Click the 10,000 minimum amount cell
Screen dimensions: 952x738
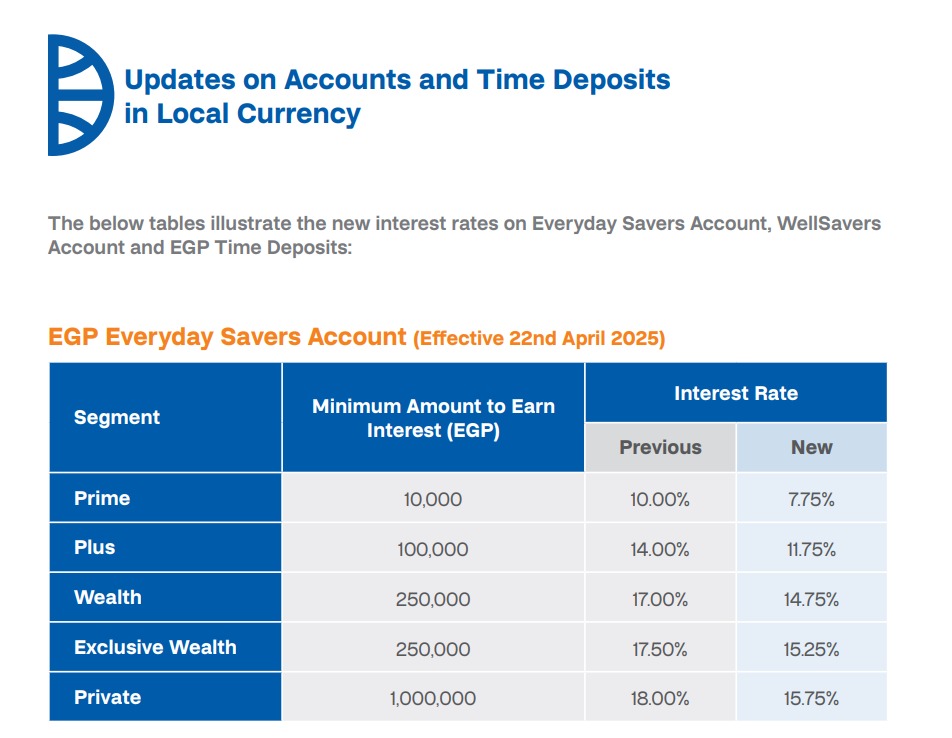[433, 499]
